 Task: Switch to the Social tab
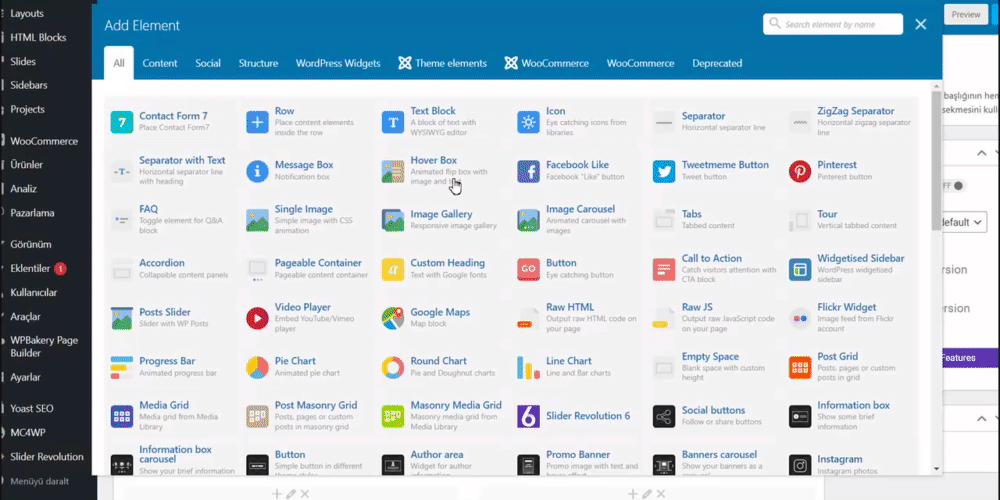click(208, 63)
